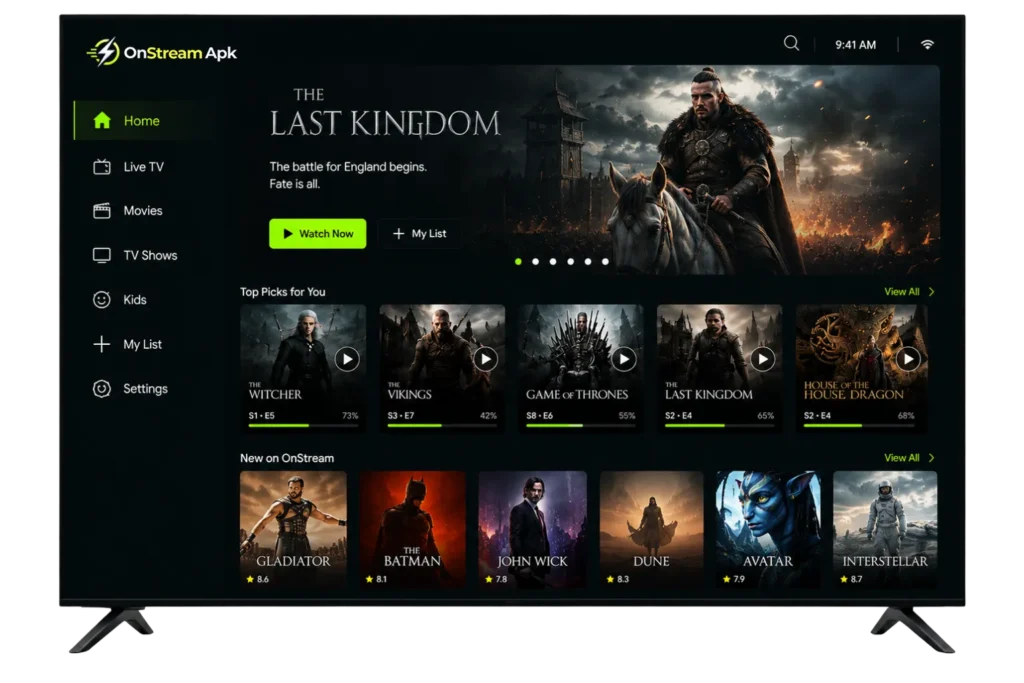Click The Batman's star rating 8.1

(x=376, y=579)
